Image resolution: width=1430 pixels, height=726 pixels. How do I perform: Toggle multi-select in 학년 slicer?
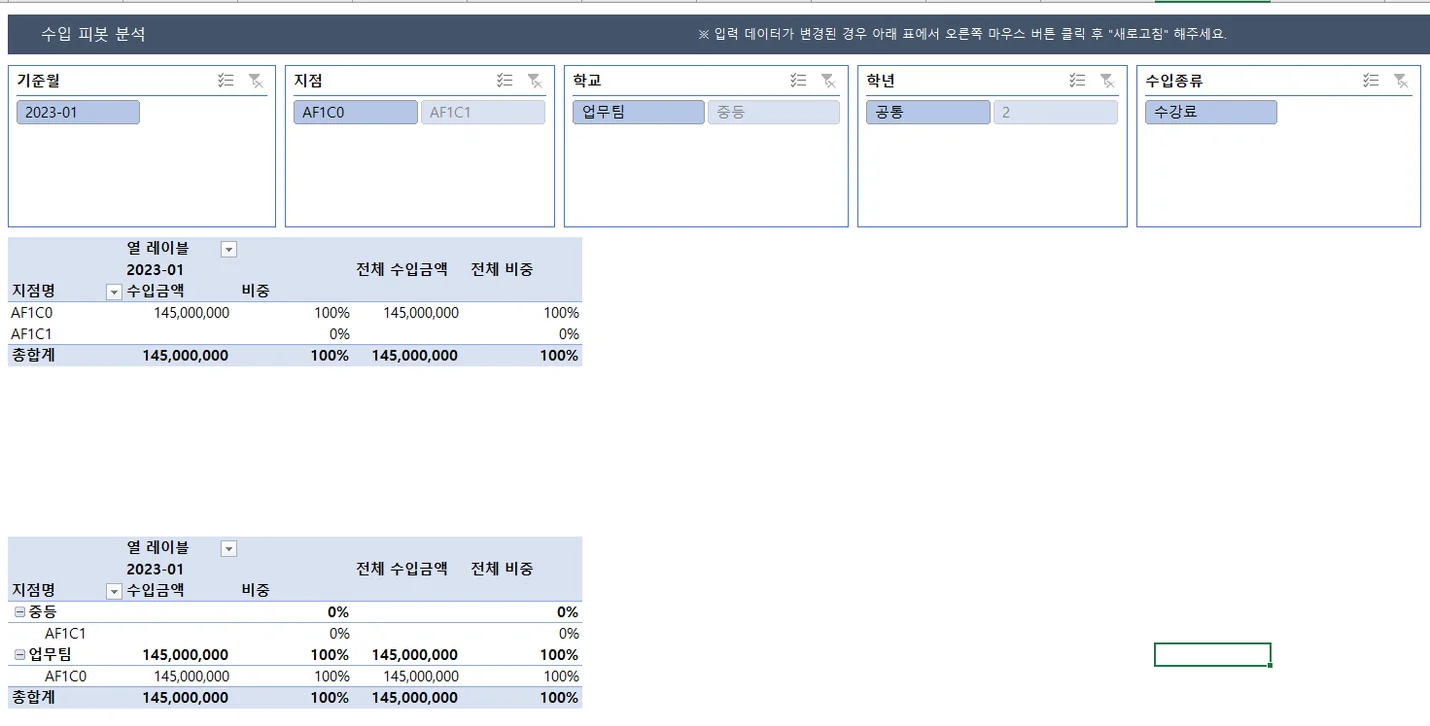1077,81
